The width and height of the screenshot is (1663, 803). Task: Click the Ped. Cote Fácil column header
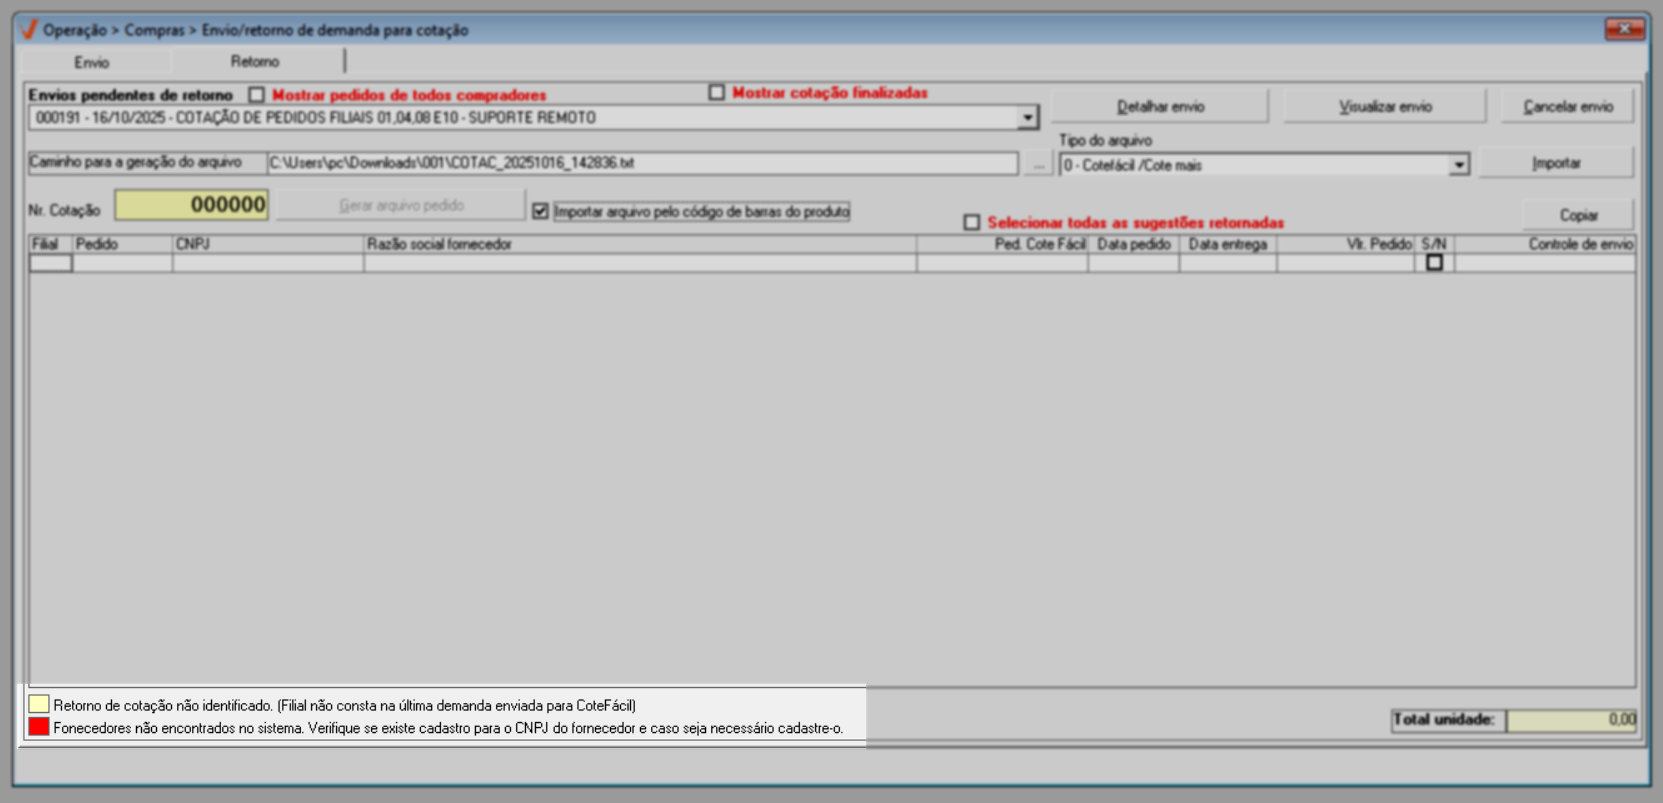[x=1002, y=244]
